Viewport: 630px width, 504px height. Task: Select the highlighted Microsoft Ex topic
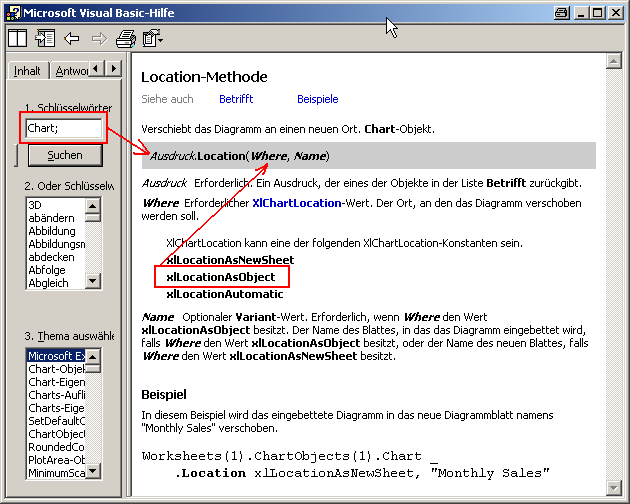[x=55, y=356]
